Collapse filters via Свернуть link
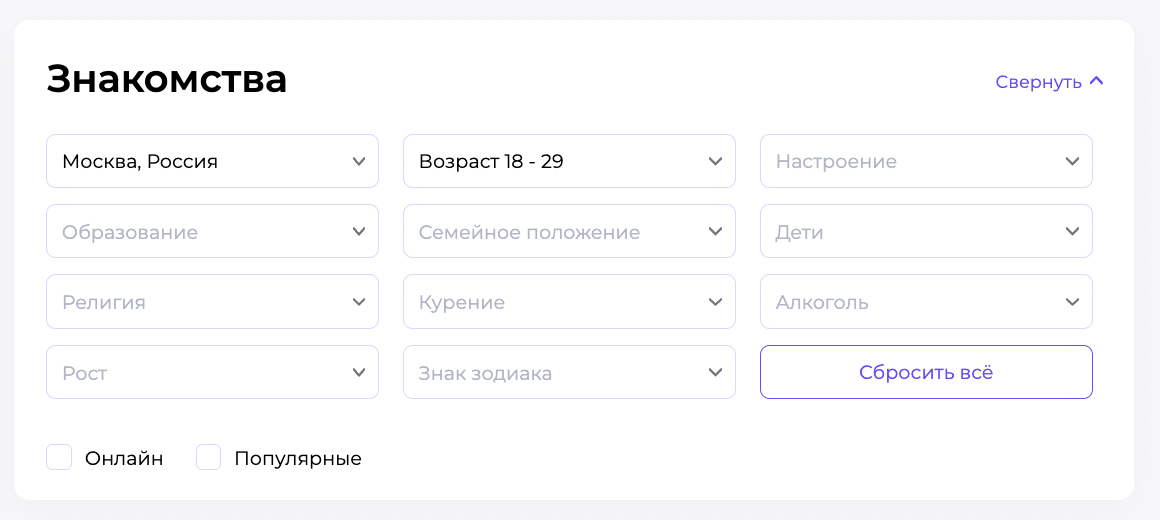Image resolution: width=1160 pixels, height=520 pixels. coord(1038,82)
